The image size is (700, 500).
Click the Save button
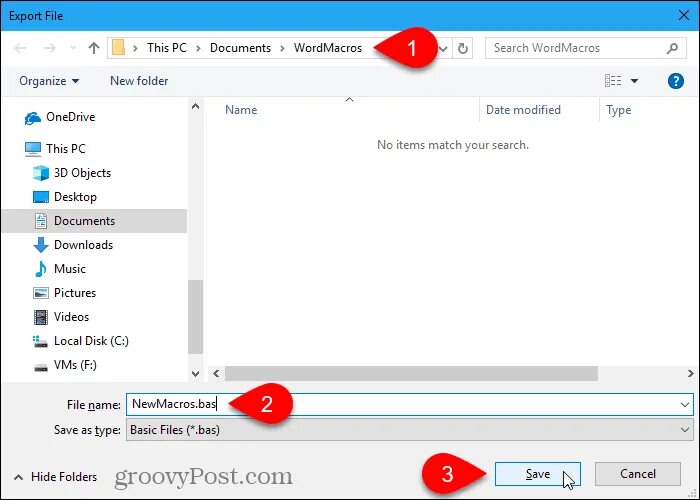point(538,474)
